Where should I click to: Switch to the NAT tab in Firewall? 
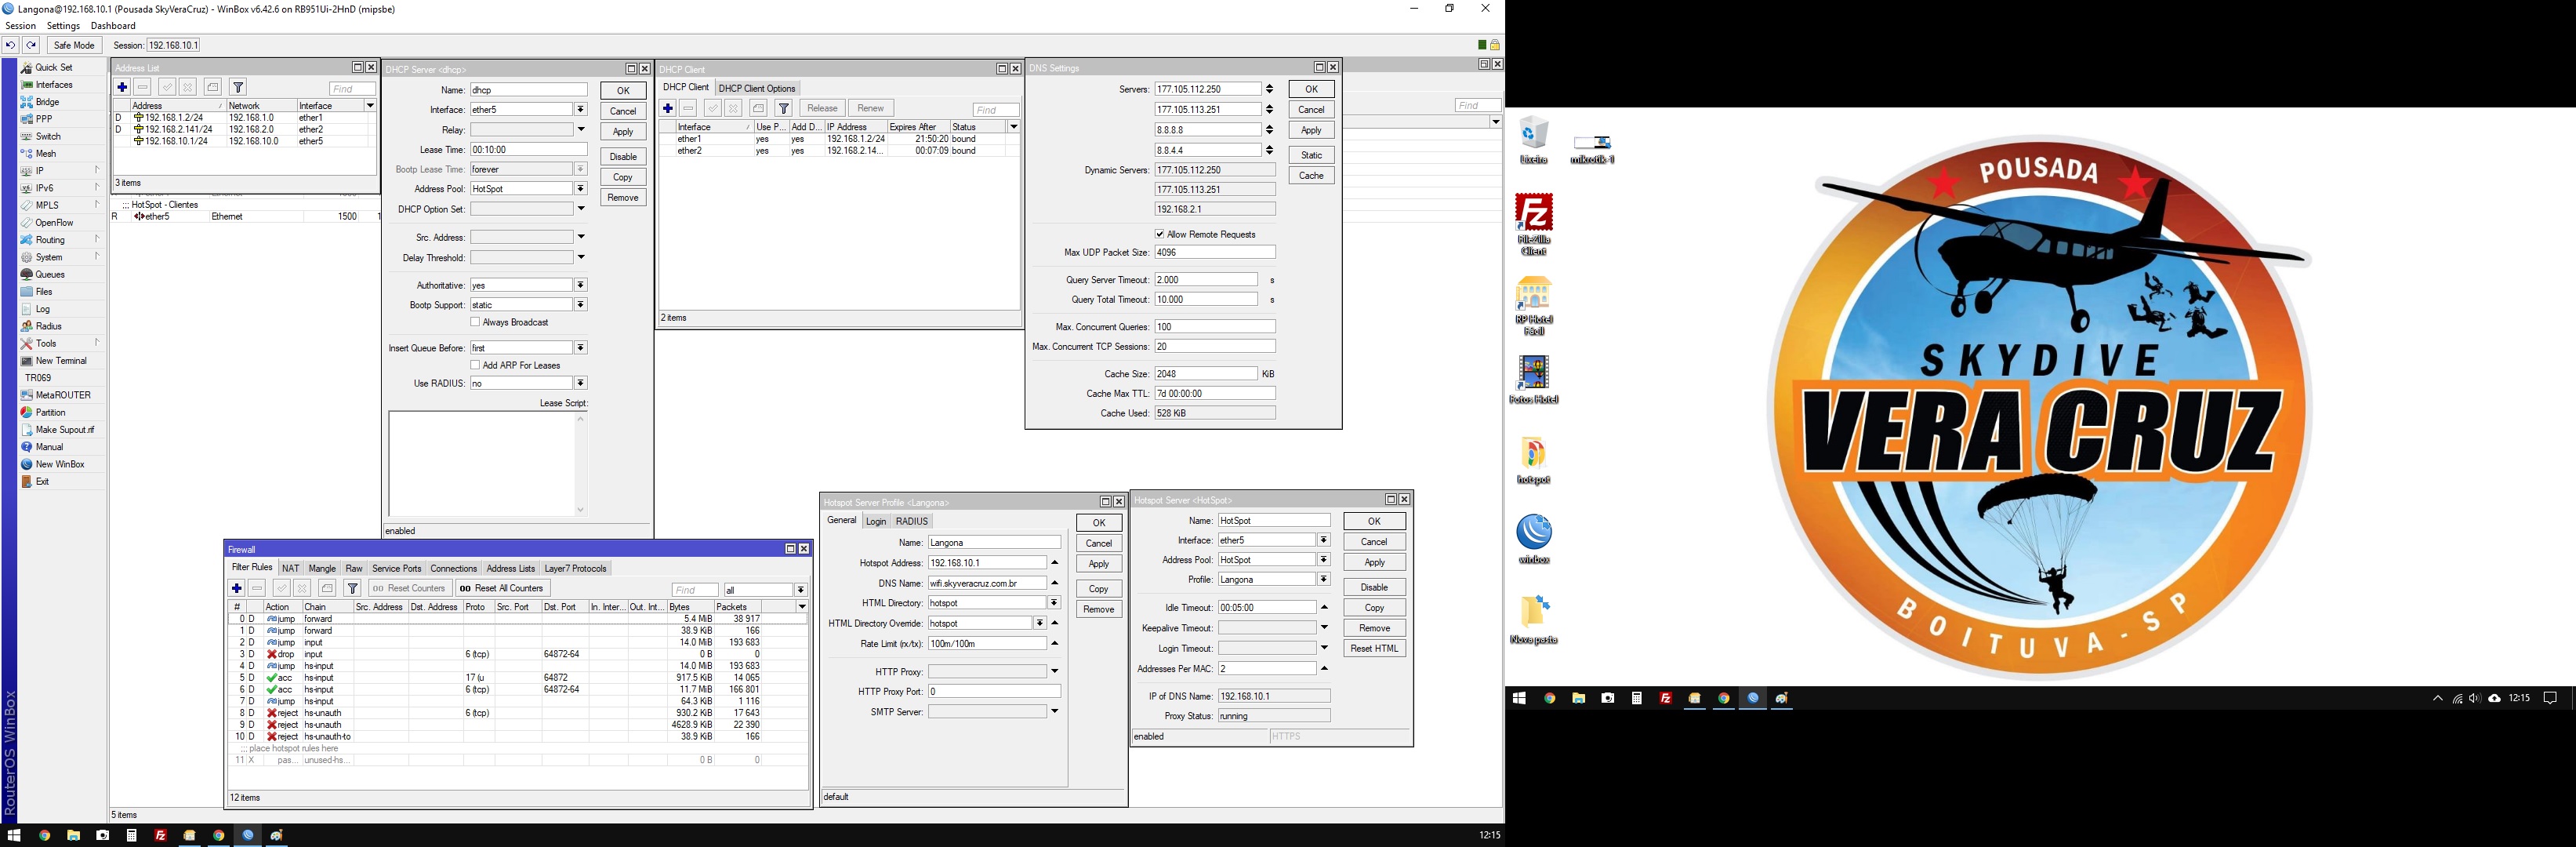(290, 568)
